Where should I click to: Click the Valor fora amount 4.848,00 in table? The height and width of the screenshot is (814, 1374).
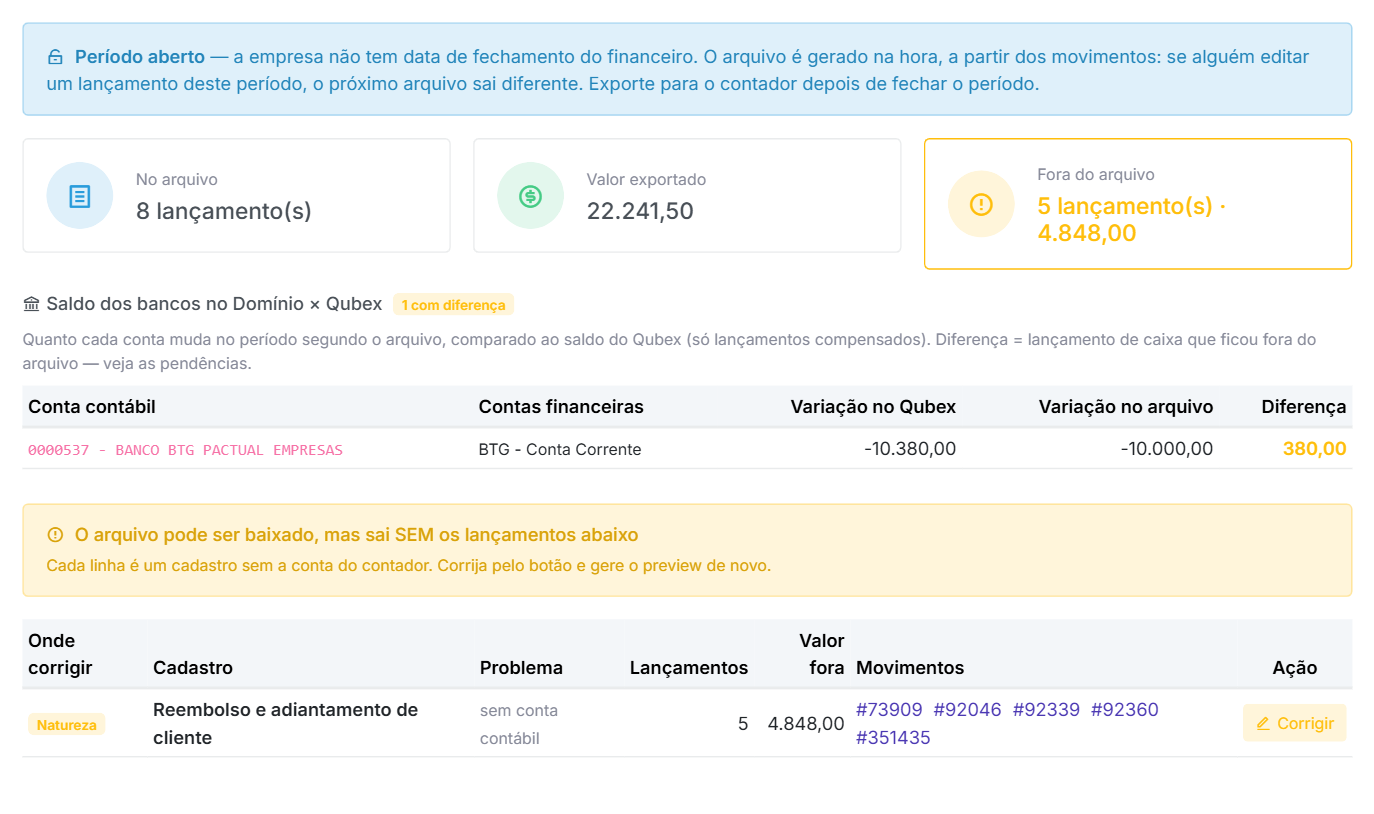click(x=806, y=724)
